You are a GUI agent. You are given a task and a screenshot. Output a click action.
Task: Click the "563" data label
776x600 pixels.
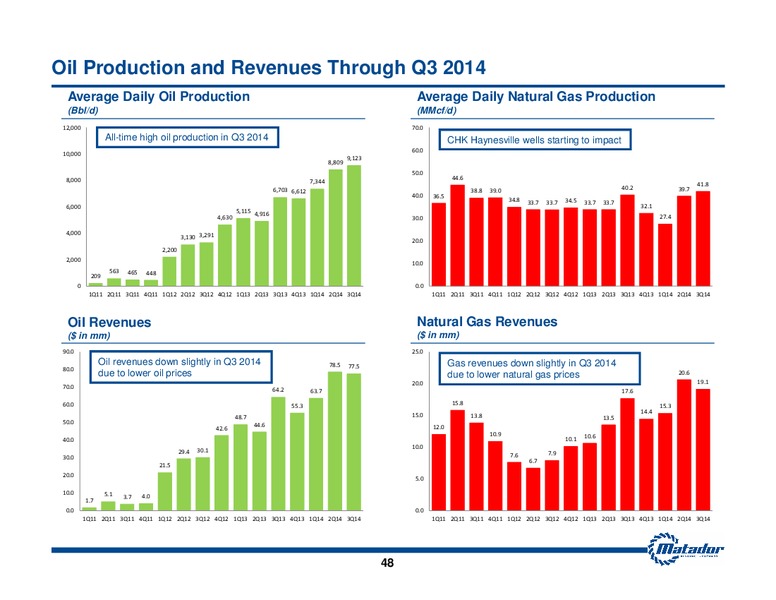[114, 271]
